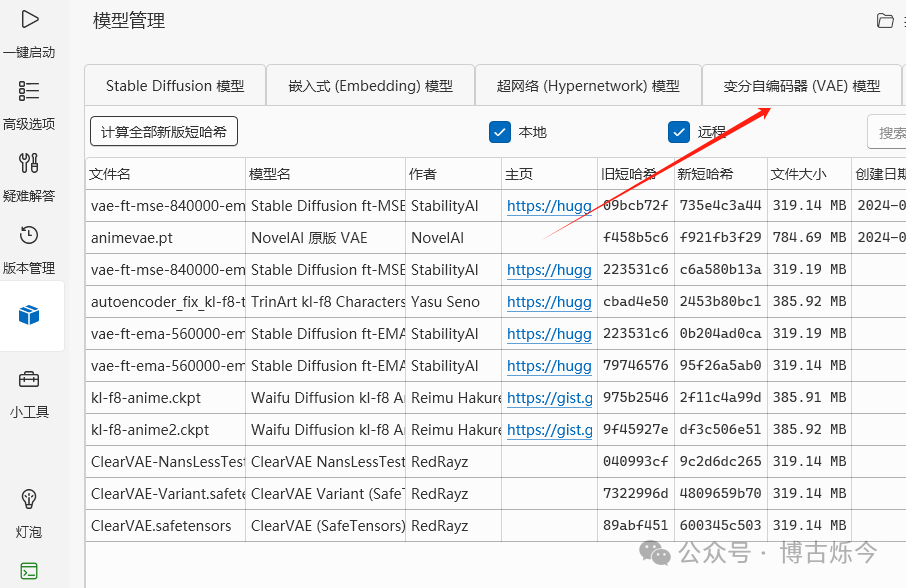Uncheck the 本地 checkbox
The image size is (906, 588).
[499, 131]
